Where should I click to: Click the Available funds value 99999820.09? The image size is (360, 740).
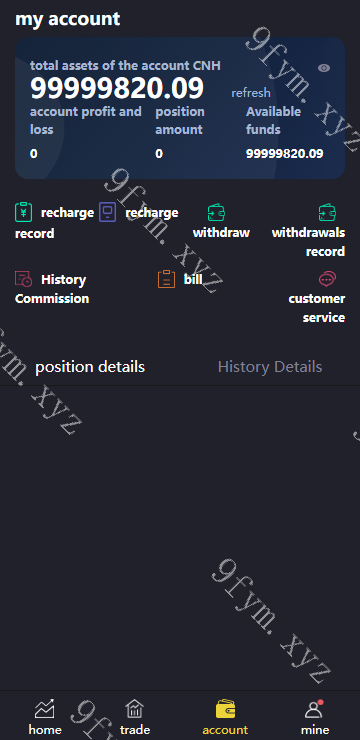[285, 153]
